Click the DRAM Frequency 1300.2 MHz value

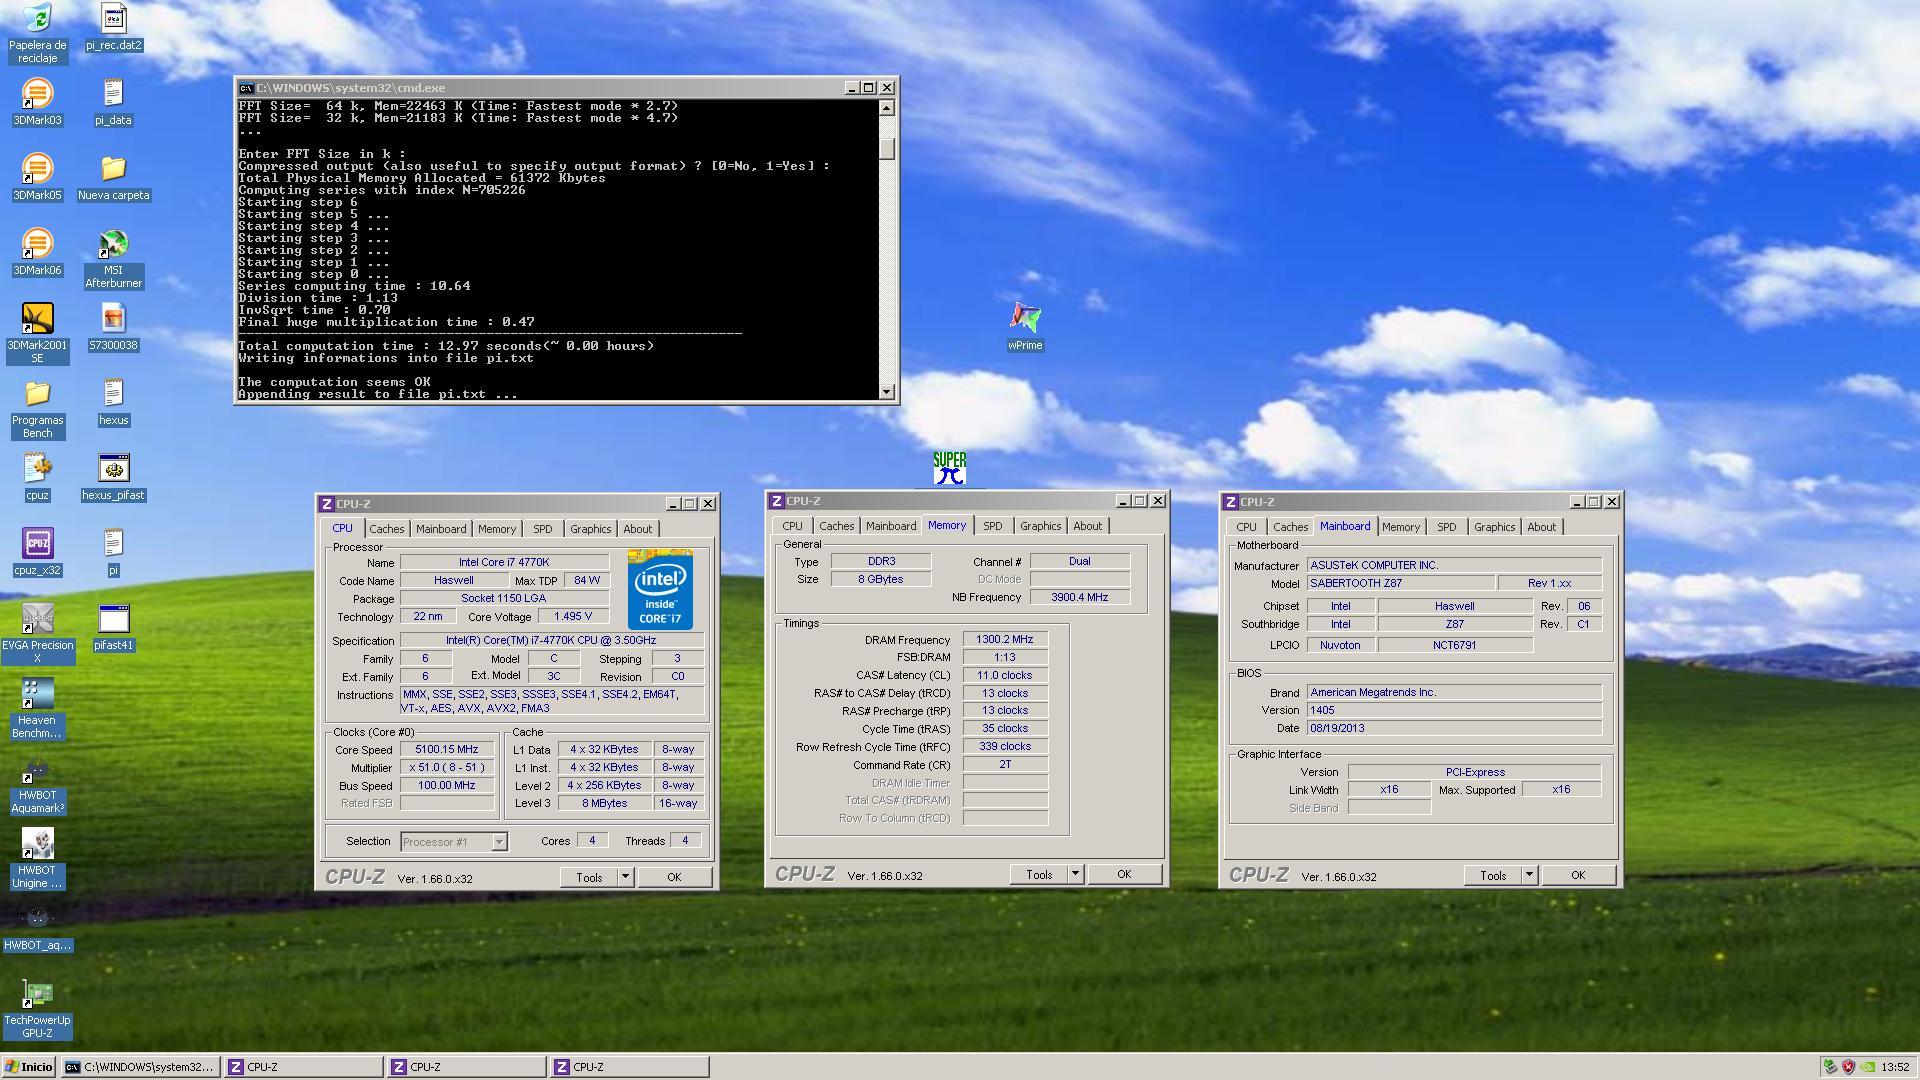[1005, 639]
